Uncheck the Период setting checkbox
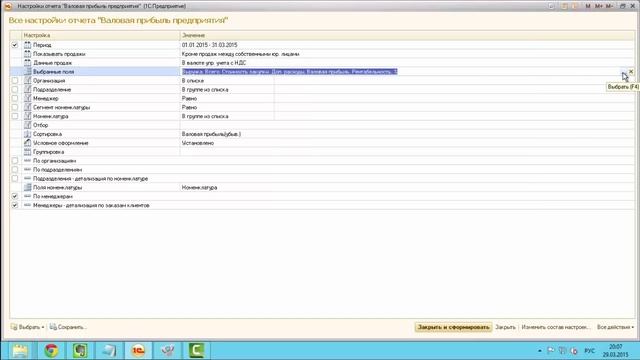This screenshot has height=360, width=640. [x=15, y=45]
